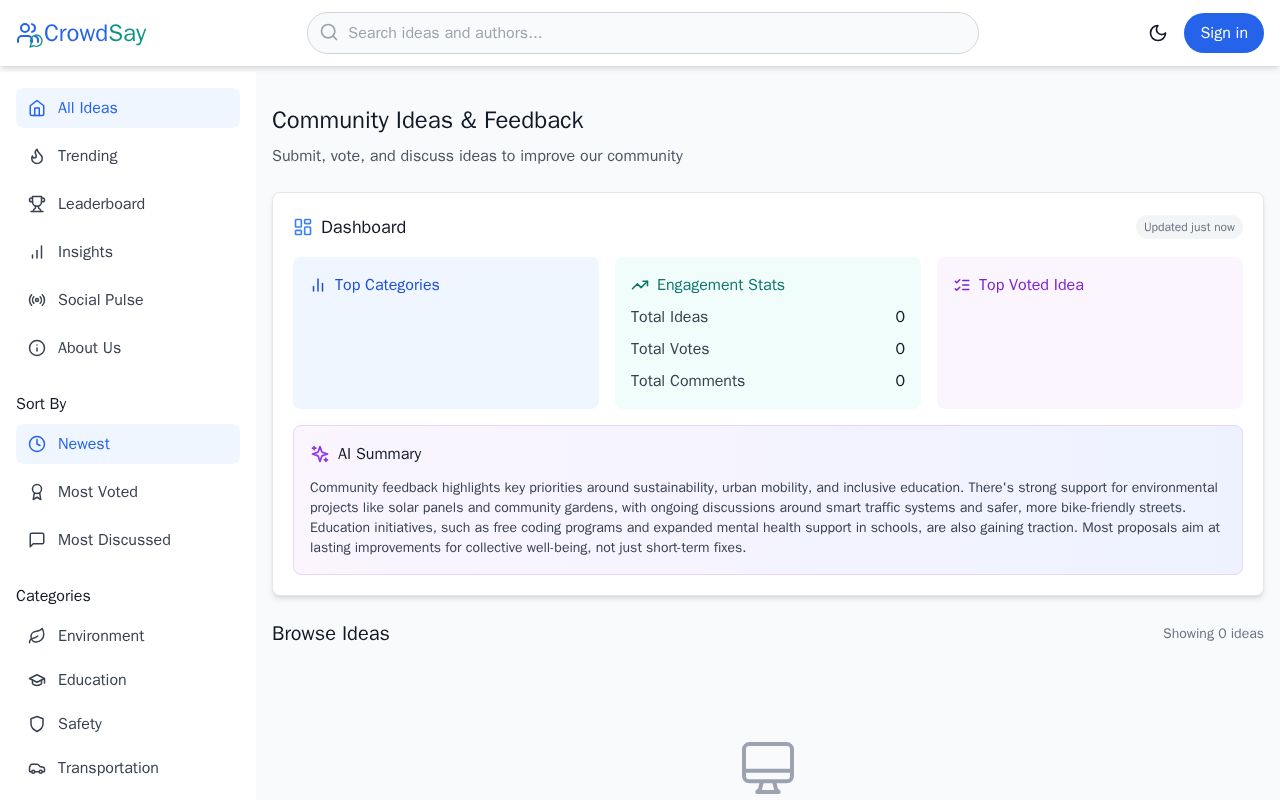Click the Most Discussed chat bubble icon
Image resolution: width=1280 pixels, height=800 pixels.
tap(37, 540)
